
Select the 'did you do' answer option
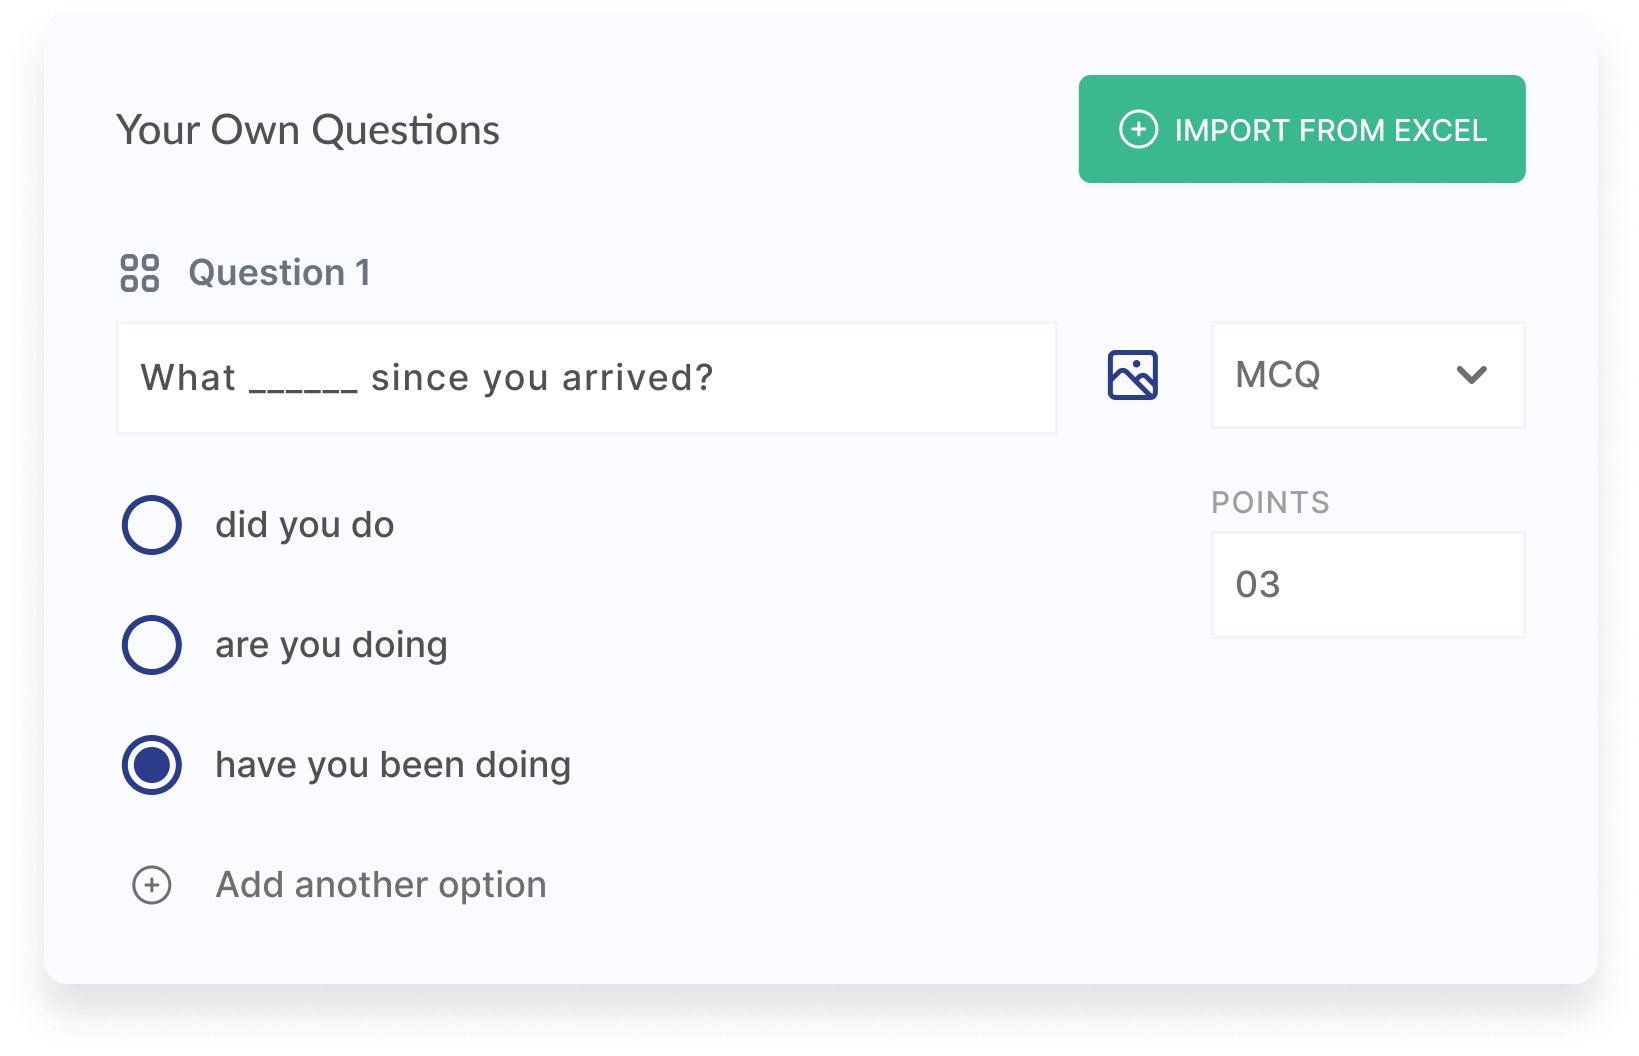click(x=151, y=524)
